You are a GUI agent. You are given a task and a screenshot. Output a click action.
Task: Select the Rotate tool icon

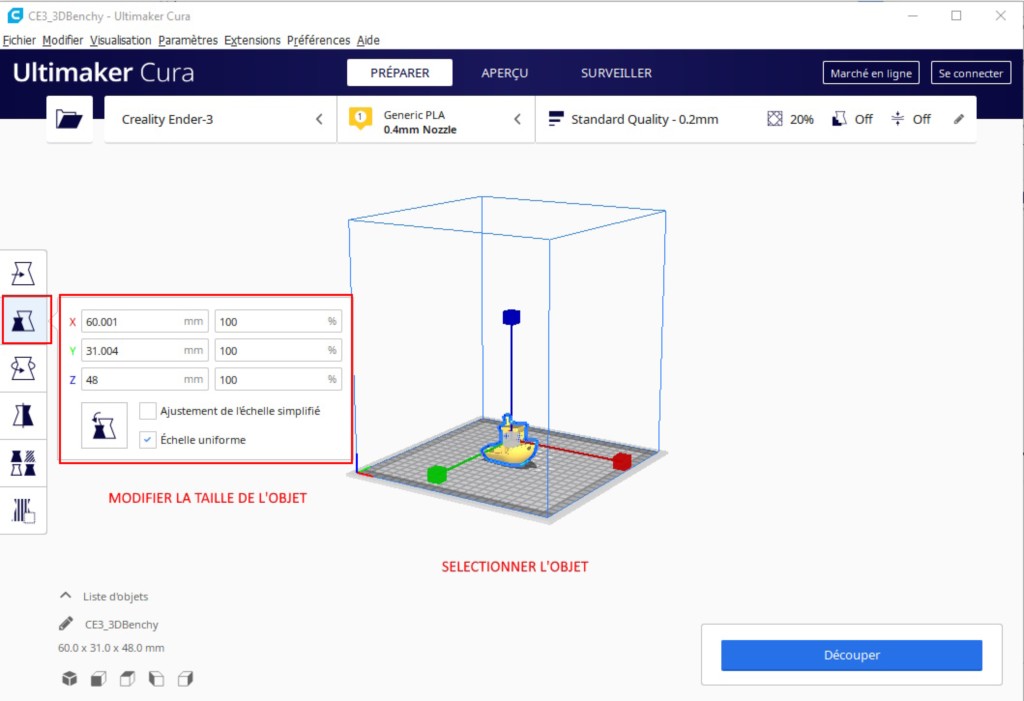tap(23, 368)
